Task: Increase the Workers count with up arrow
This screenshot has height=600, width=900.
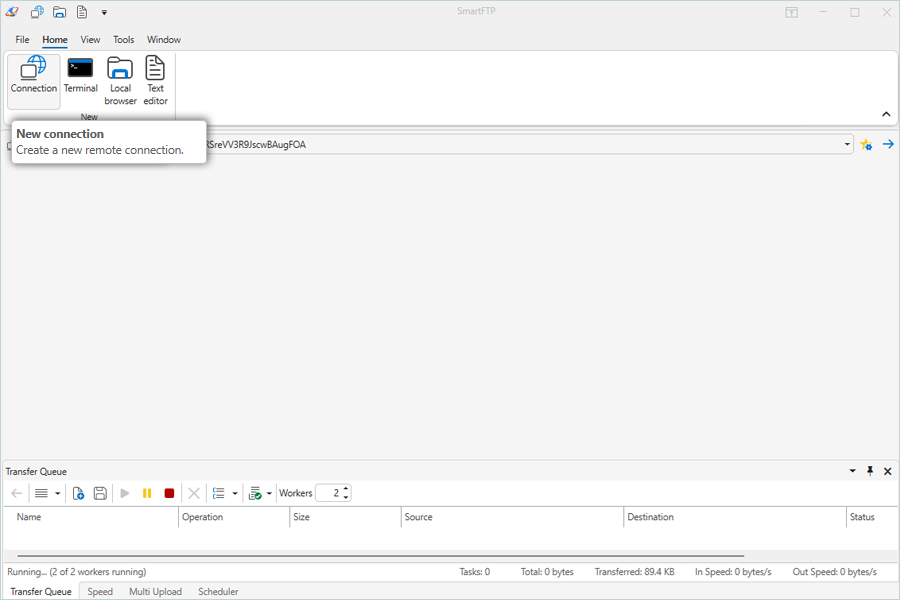Action: click(346, 489)
